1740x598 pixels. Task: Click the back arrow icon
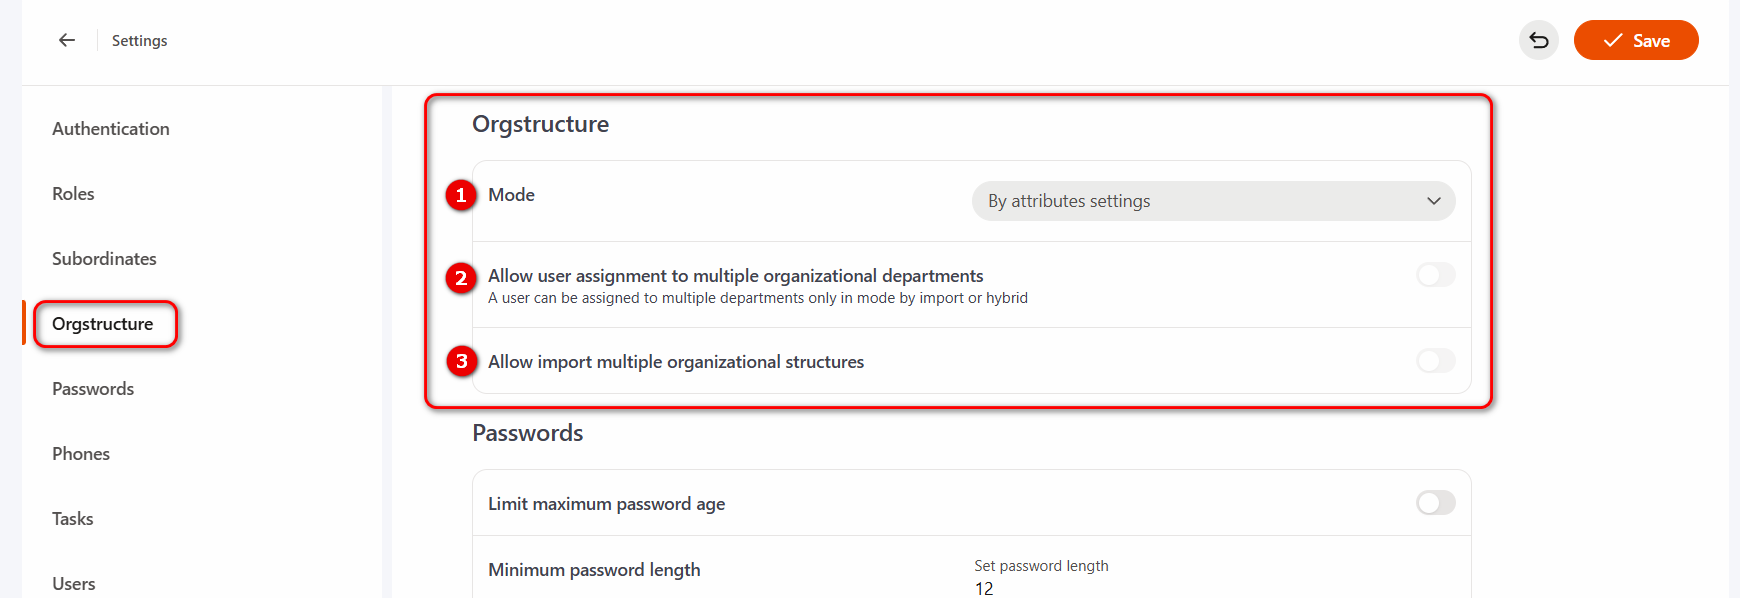(x=67, y=40)
